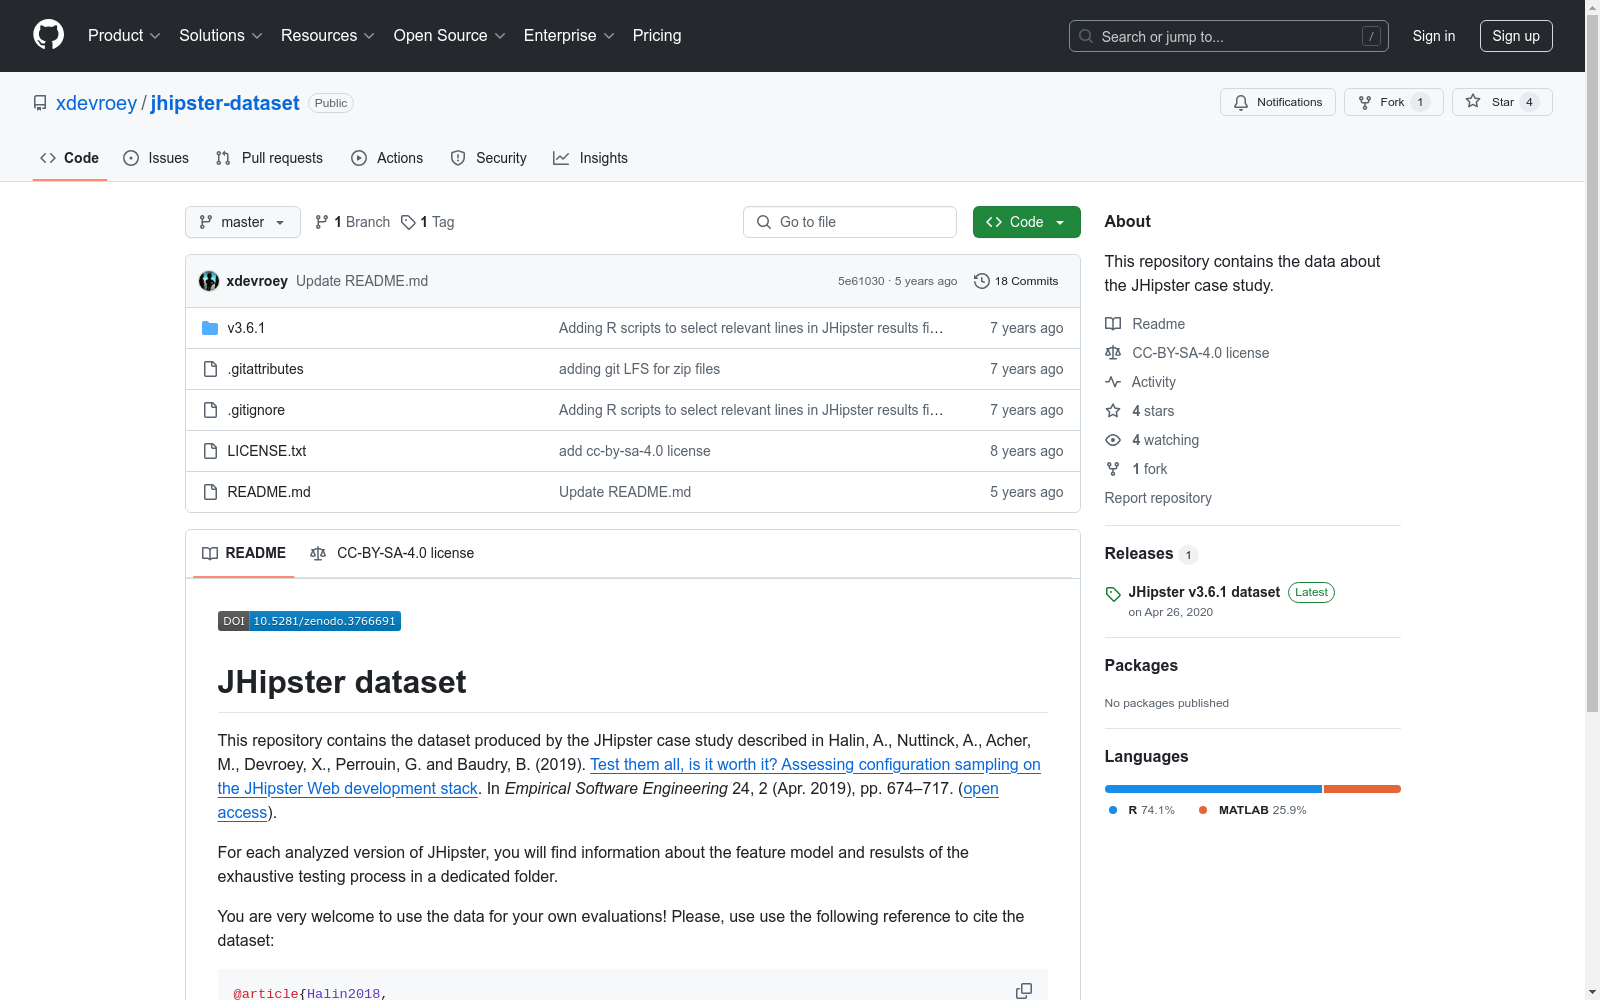Viewport: 1600px width, 1000px height.
Task: Open the xdevroey owner profile link
Action: (96, 103)
